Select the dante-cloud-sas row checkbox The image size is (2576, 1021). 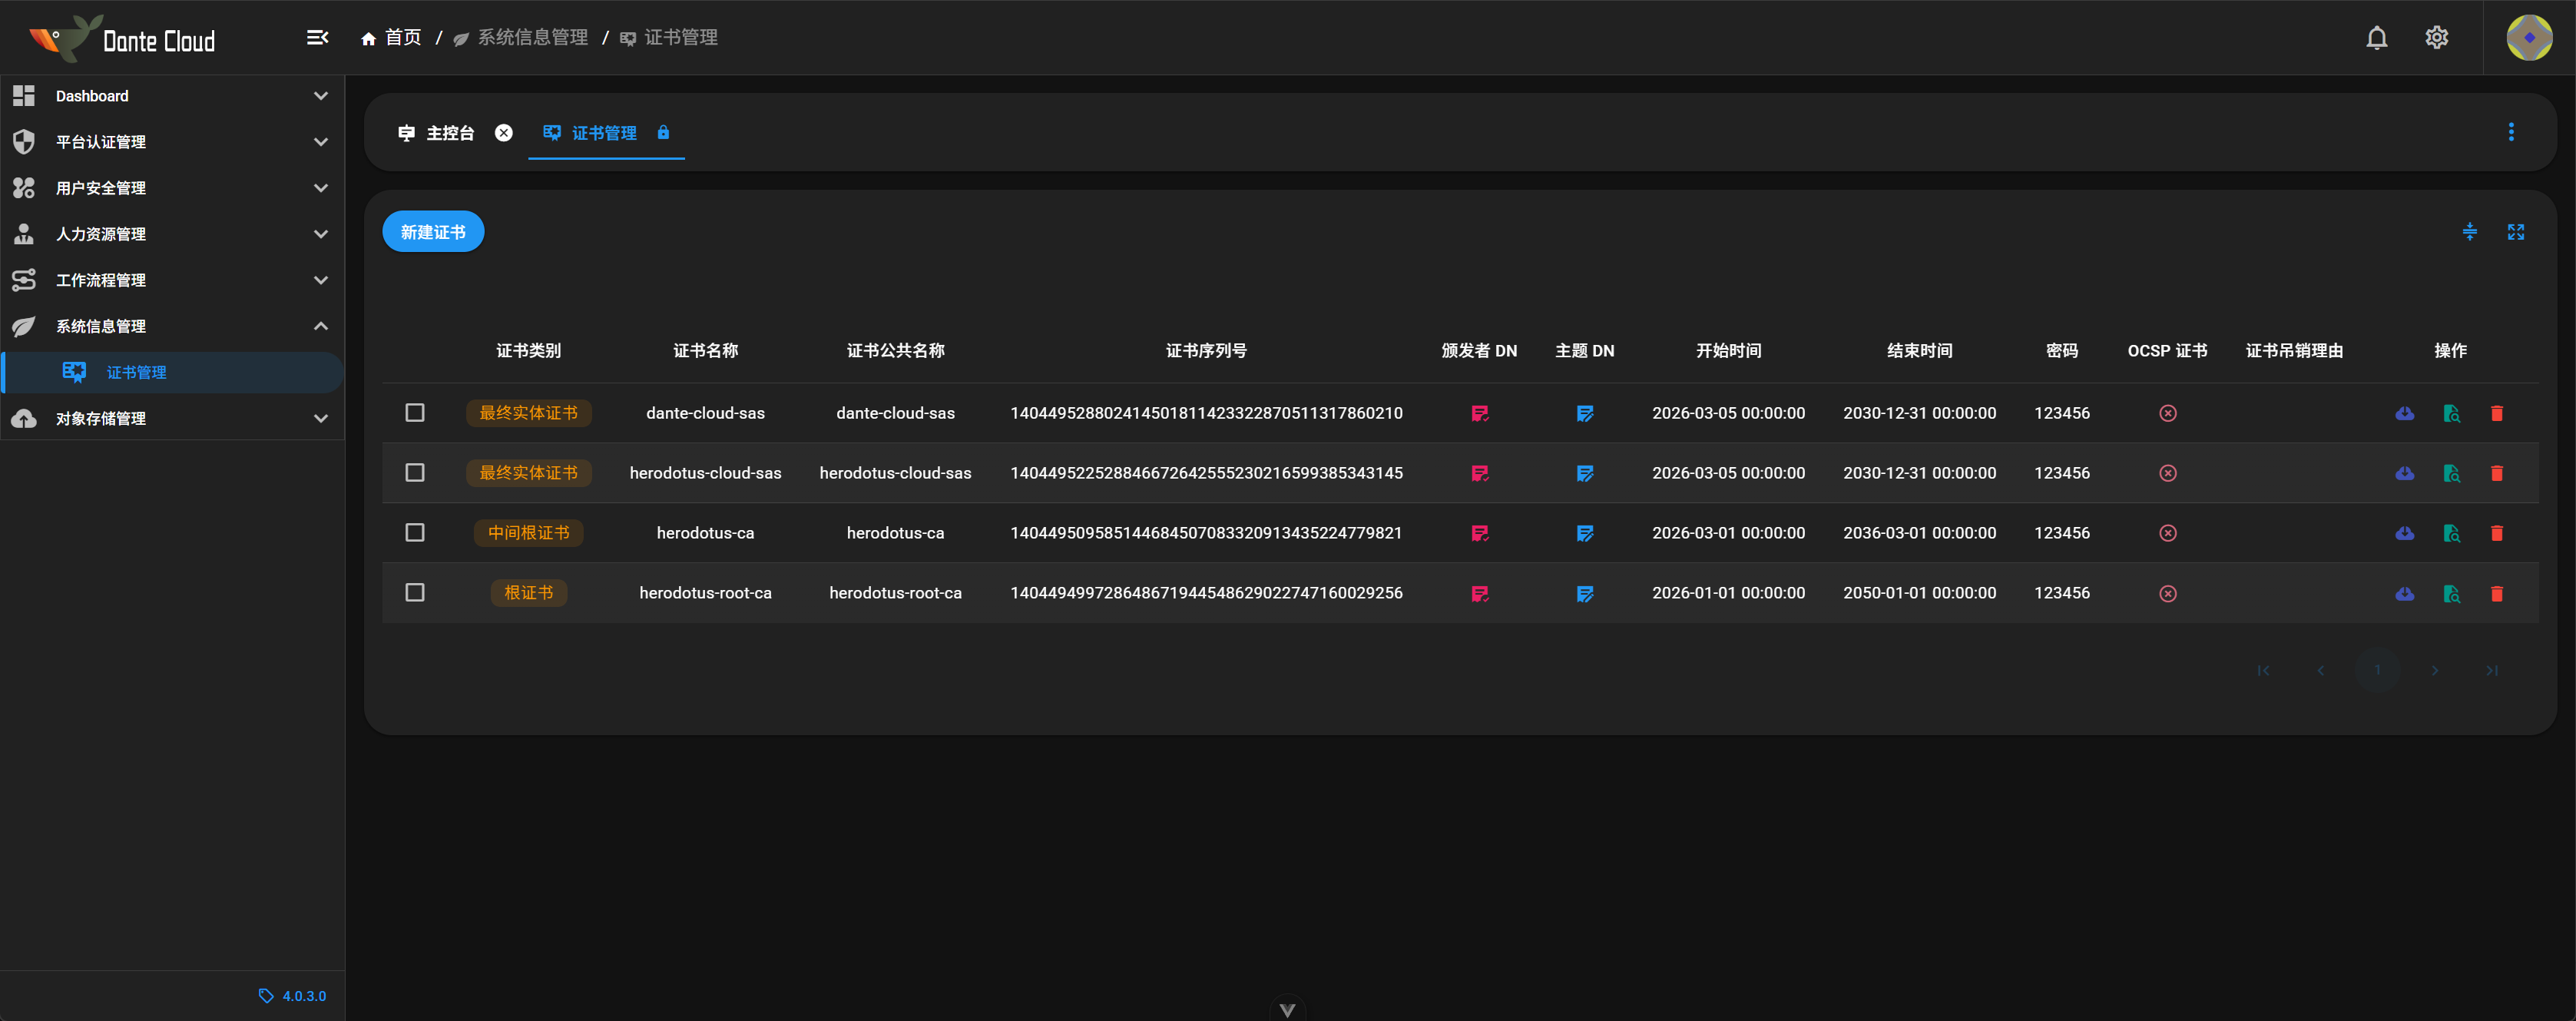coord(415,413)
